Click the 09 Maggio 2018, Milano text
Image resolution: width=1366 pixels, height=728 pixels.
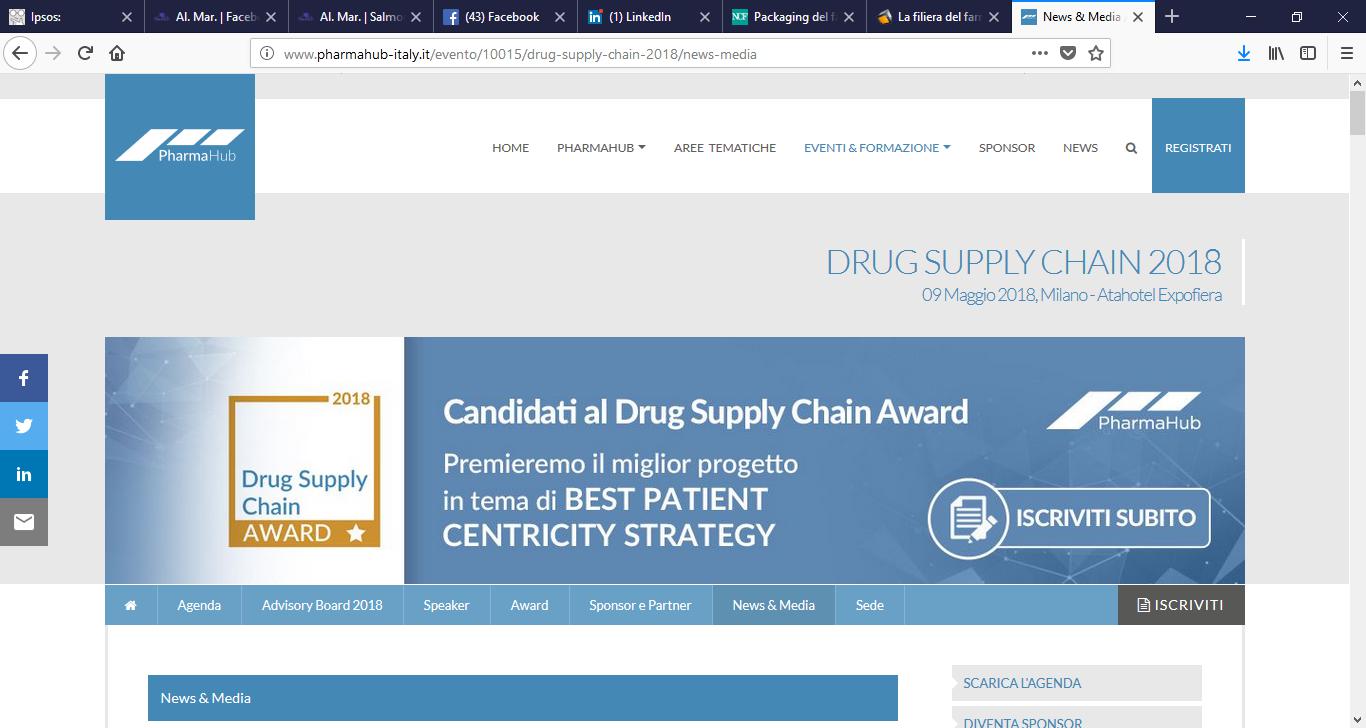tap(1071, 295)
